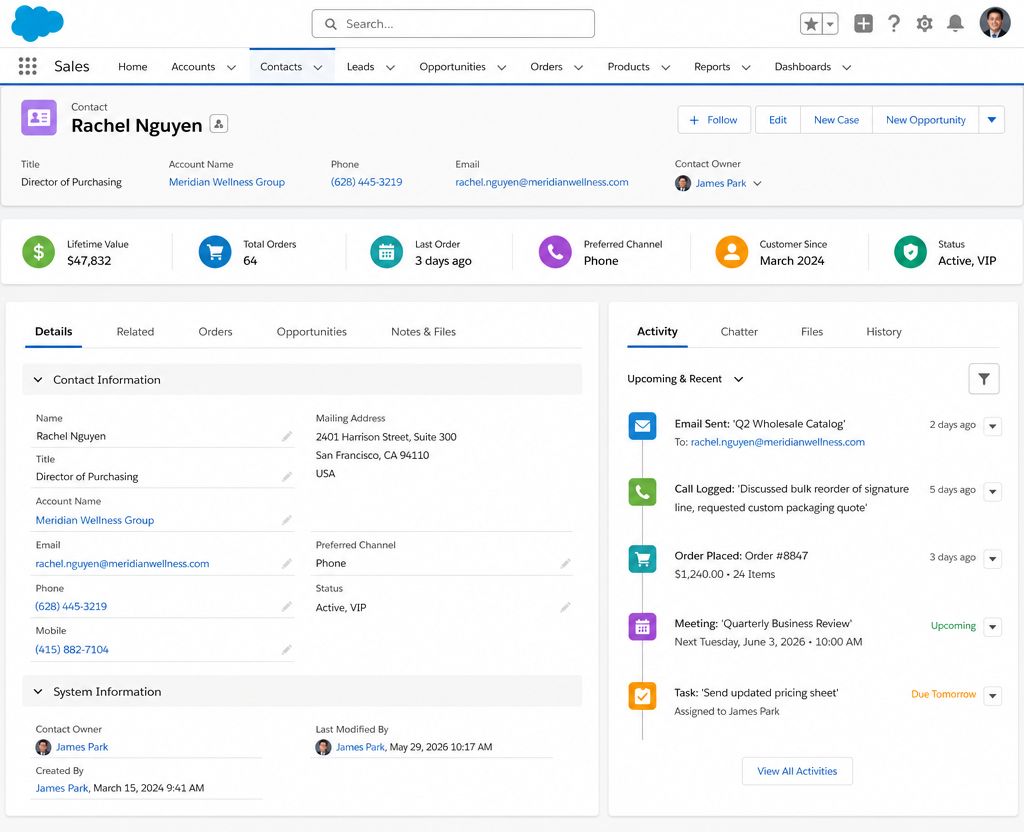1024x832 pixels.
Task: Switch to the History tab
Action: [x=884, y=332]
